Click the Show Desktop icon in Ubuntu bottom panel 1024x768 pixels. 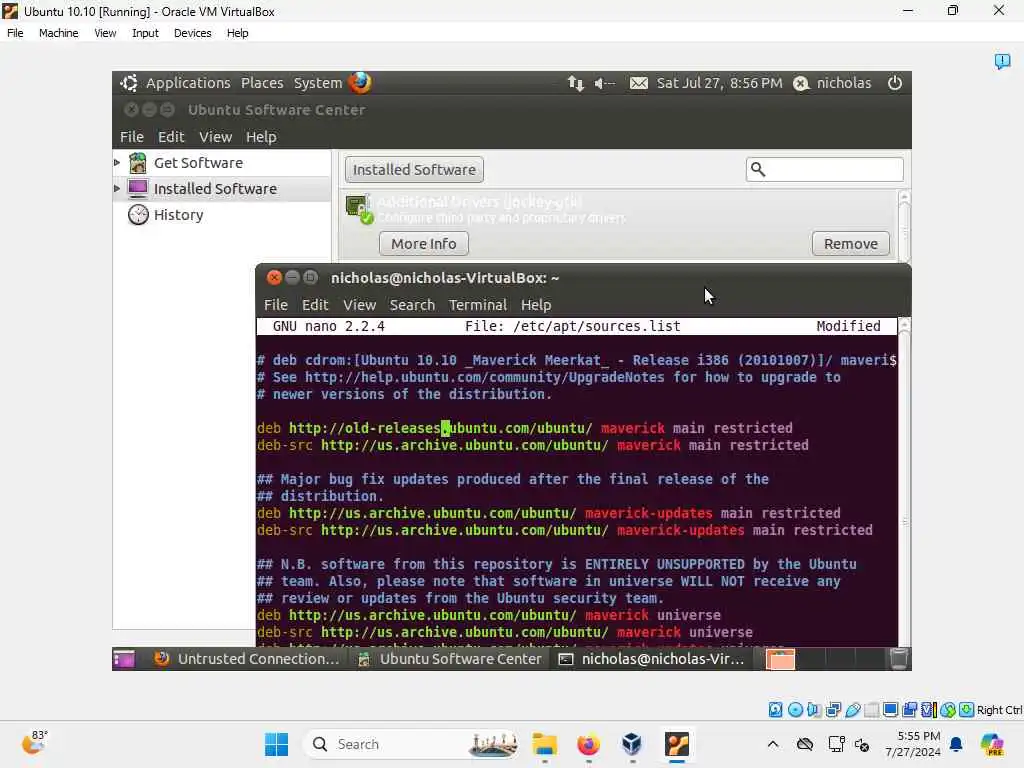coord(124,659)
